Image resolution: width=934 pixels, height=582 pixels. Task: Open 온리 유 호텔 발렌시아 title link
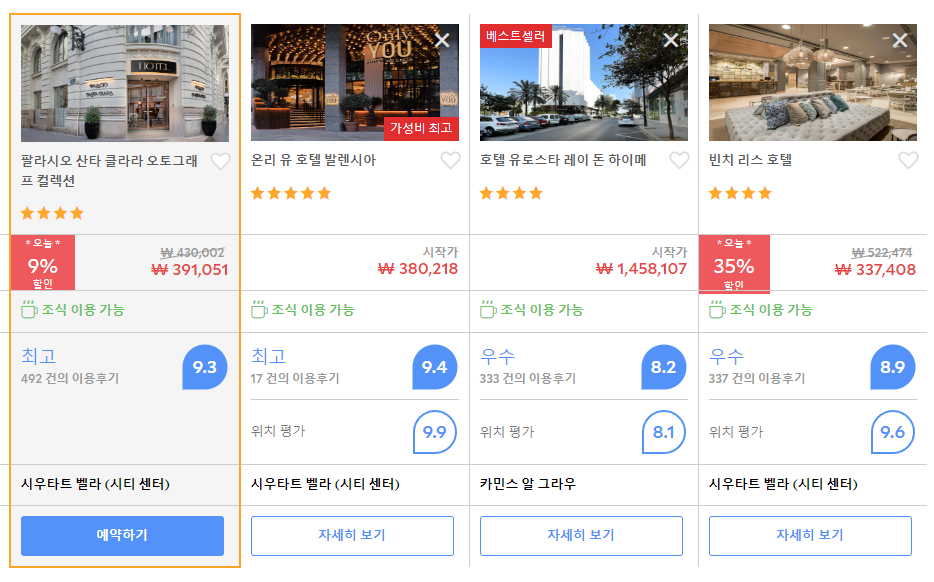313,160
